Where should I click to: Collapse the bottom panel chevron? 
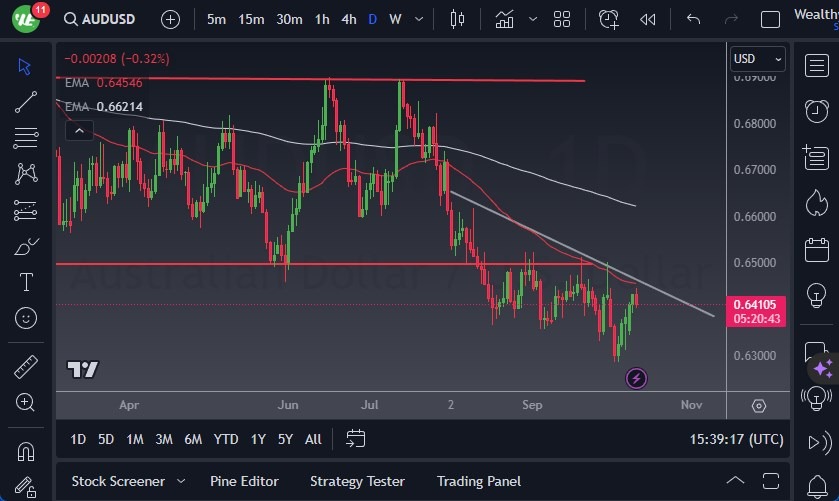coord(736,481)
